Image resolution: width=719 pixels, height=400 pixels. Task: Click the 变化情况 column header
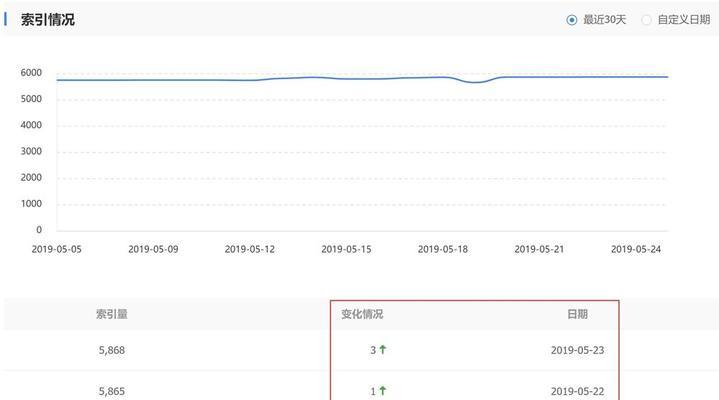362,314
